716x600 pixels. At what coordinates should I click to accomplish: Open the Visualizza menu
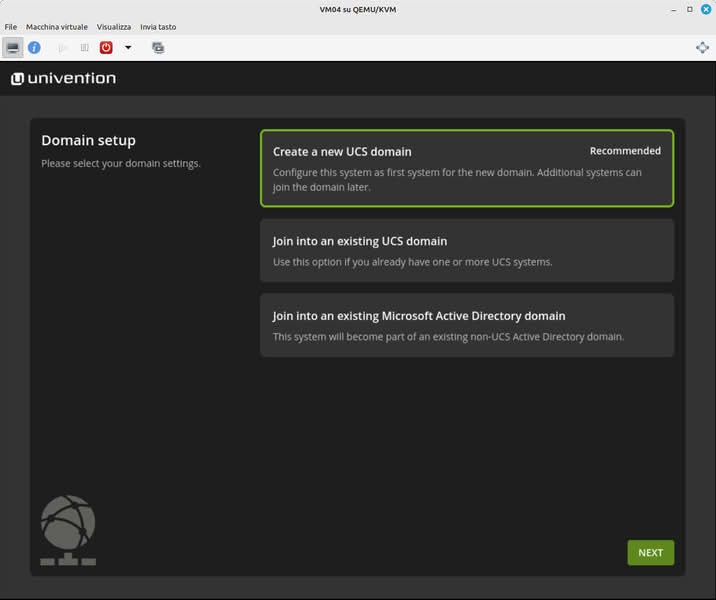(114, 27)
